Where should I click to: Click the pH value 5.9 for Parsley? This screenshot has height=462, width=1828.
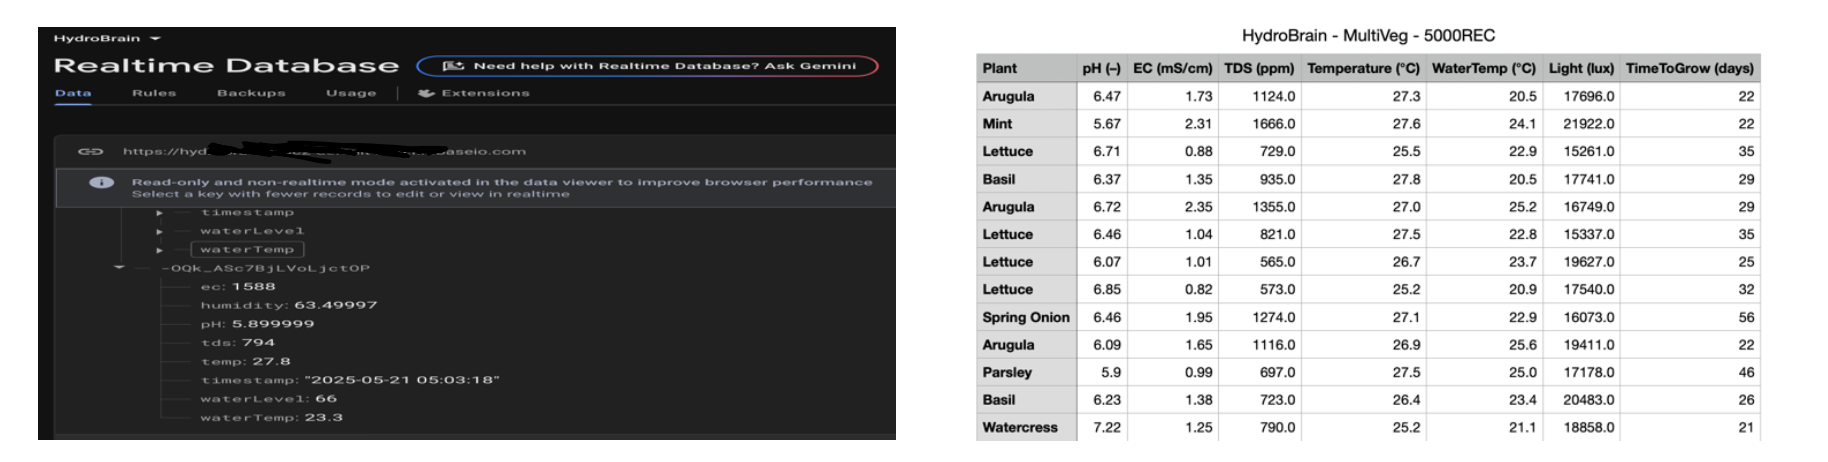pos(1111,372)
